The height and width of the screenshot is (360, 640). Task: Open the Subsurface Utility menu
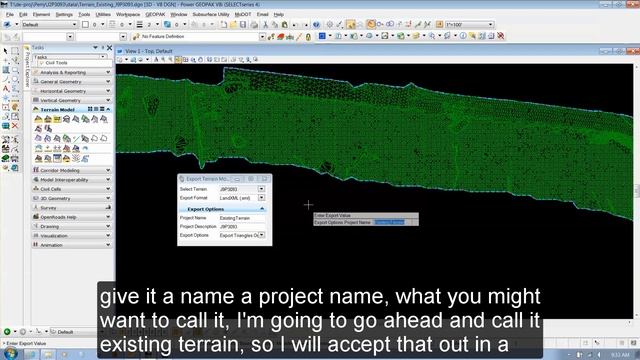tap(211, 14)
